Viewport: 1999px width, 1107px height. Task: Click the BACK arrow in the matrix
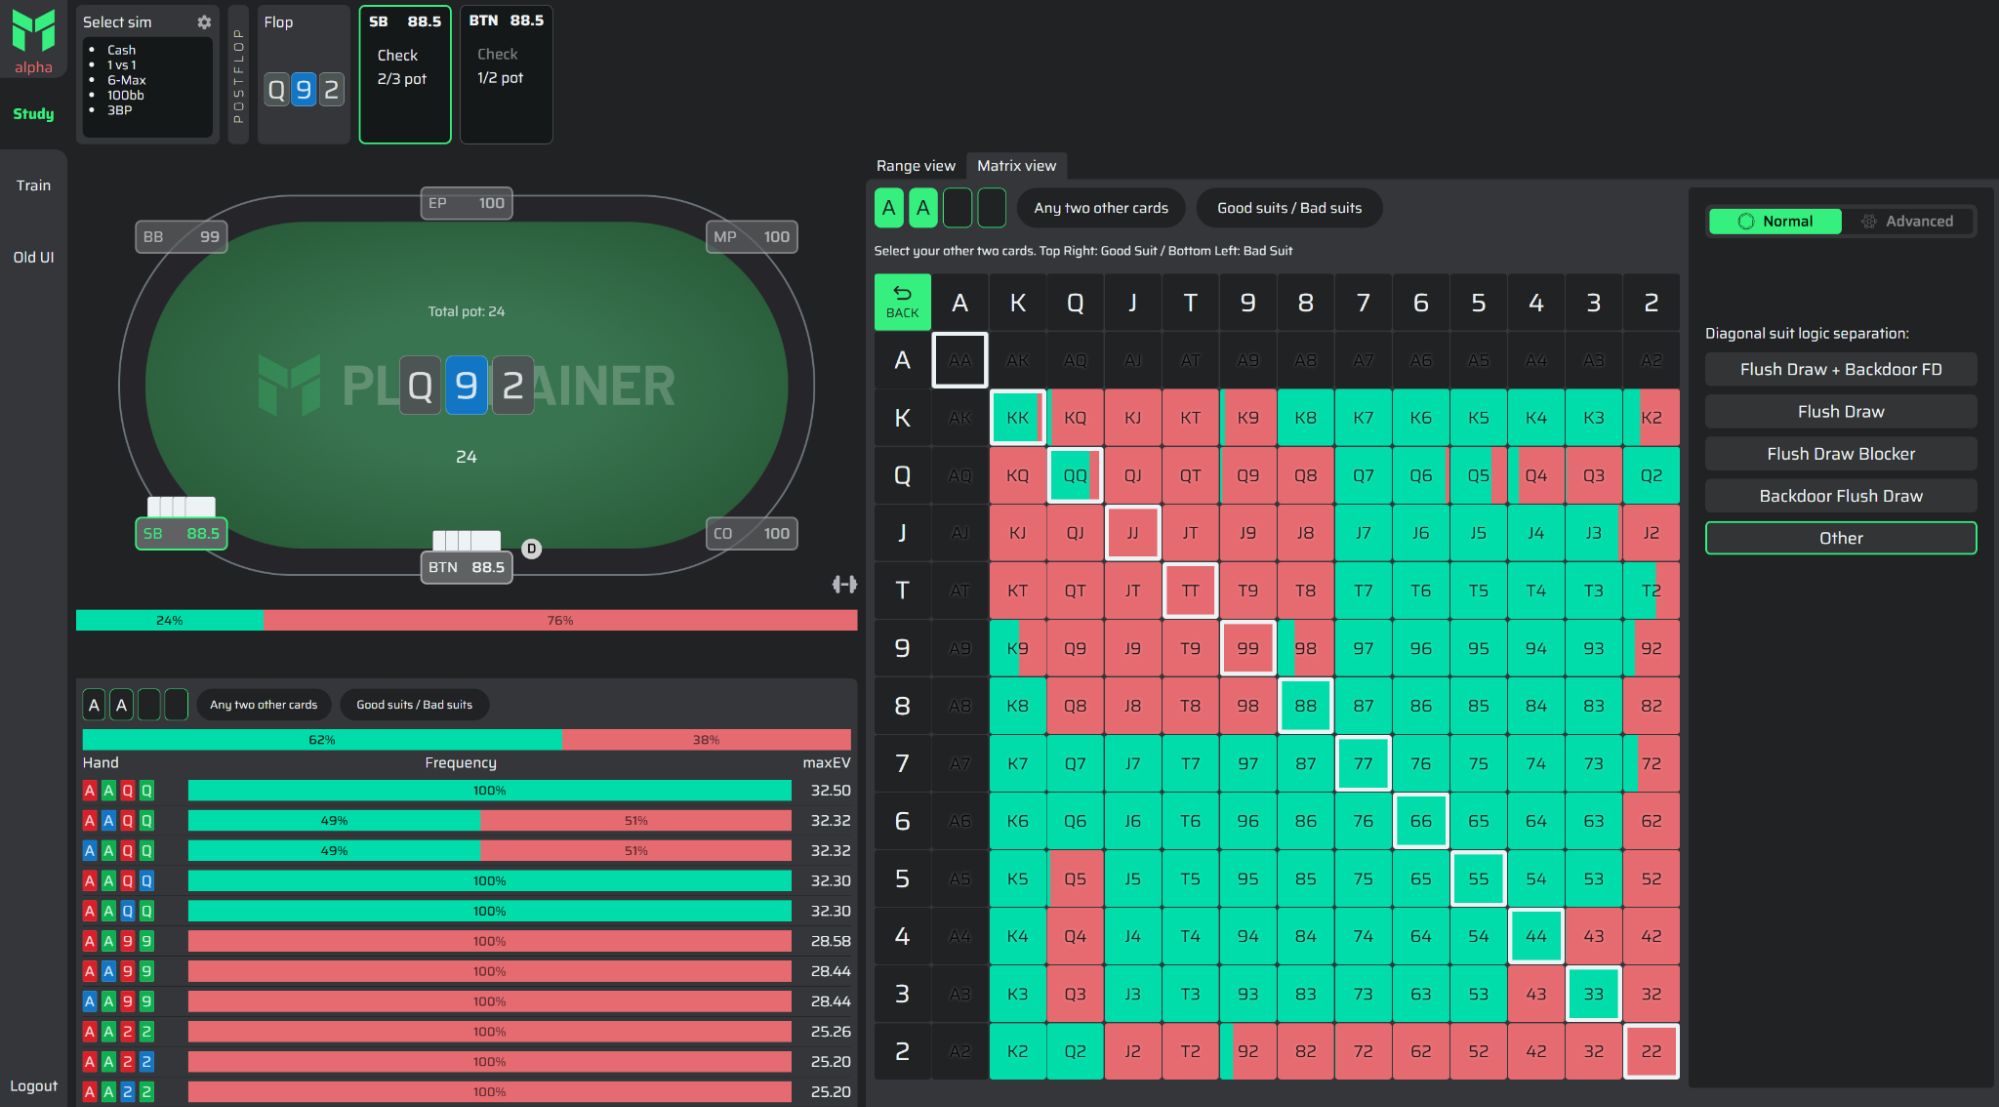coord(902,302)
